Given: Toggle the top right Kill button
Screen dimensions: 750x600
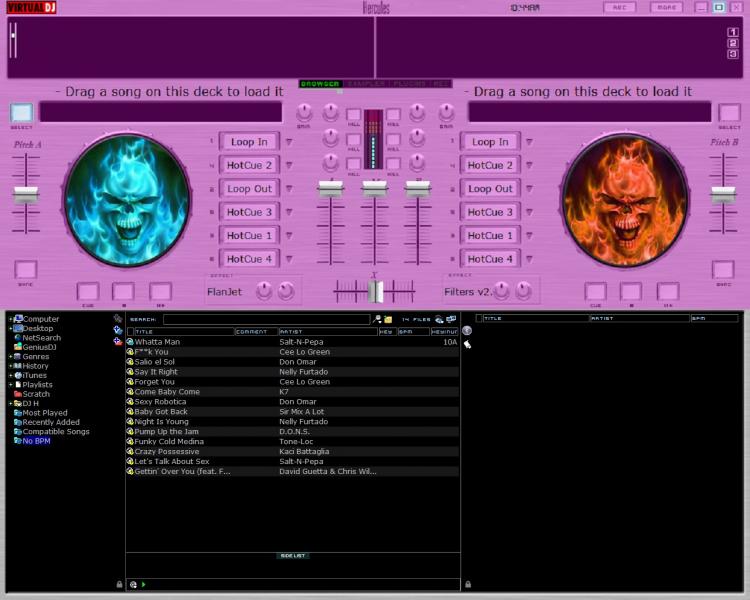Looking at the screenshot, I should 393,114.
